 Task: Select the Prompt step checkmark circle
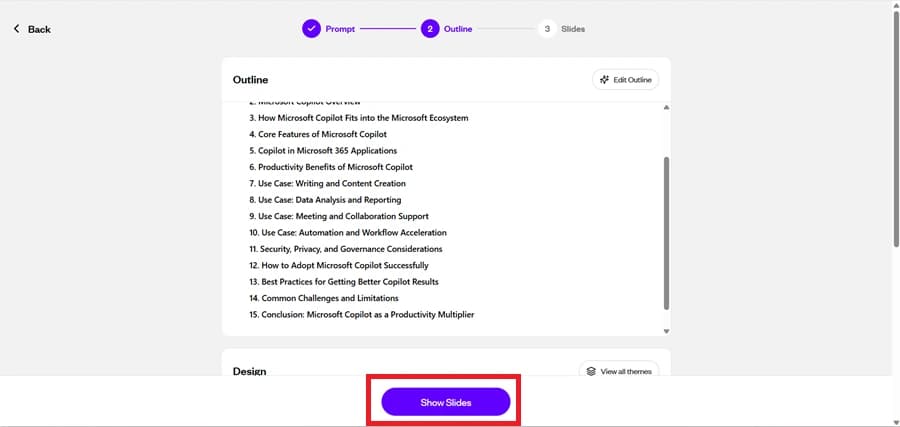click(311, 29)
